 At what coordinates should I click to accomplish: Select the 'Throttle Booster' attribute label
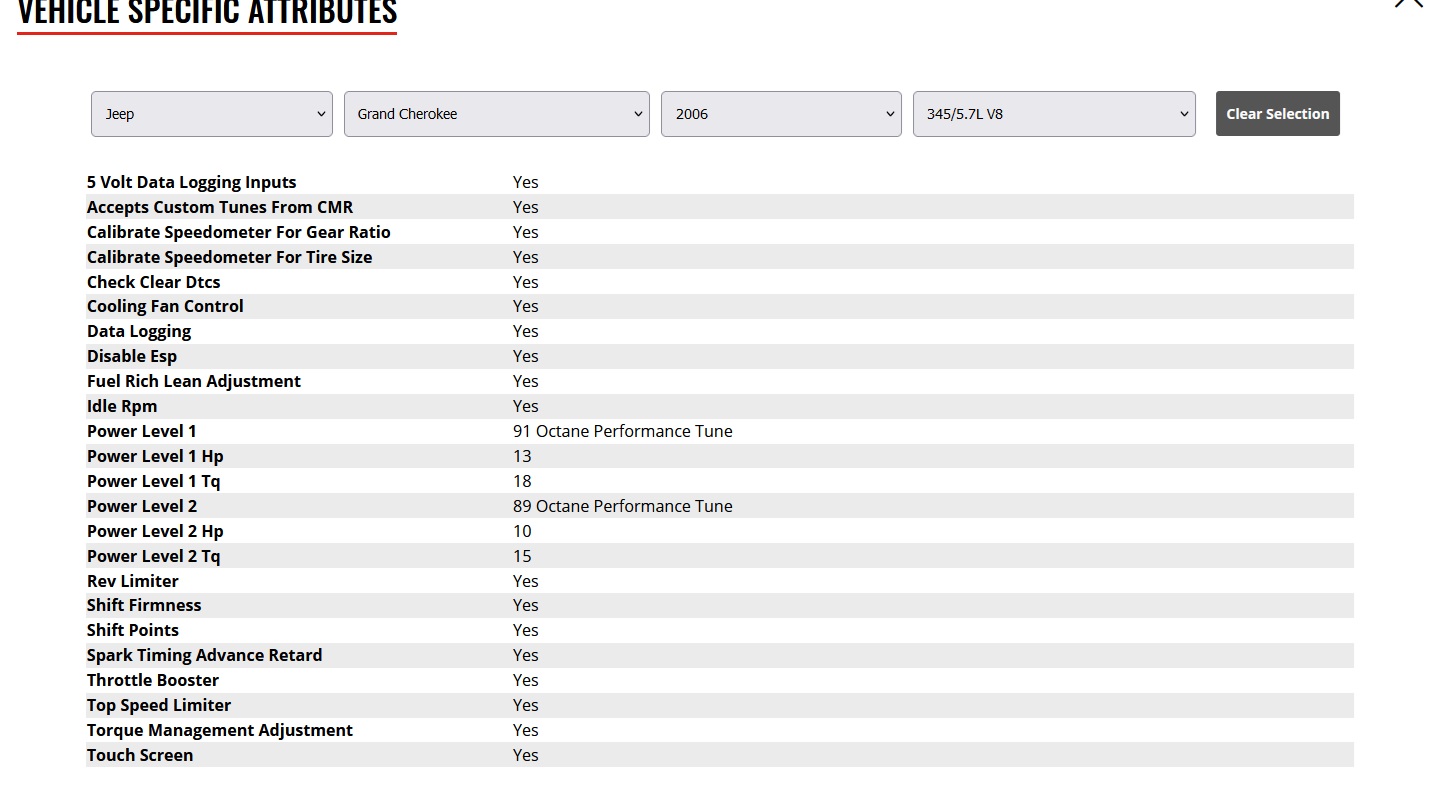pyautogui.click(x=153, y=680)
